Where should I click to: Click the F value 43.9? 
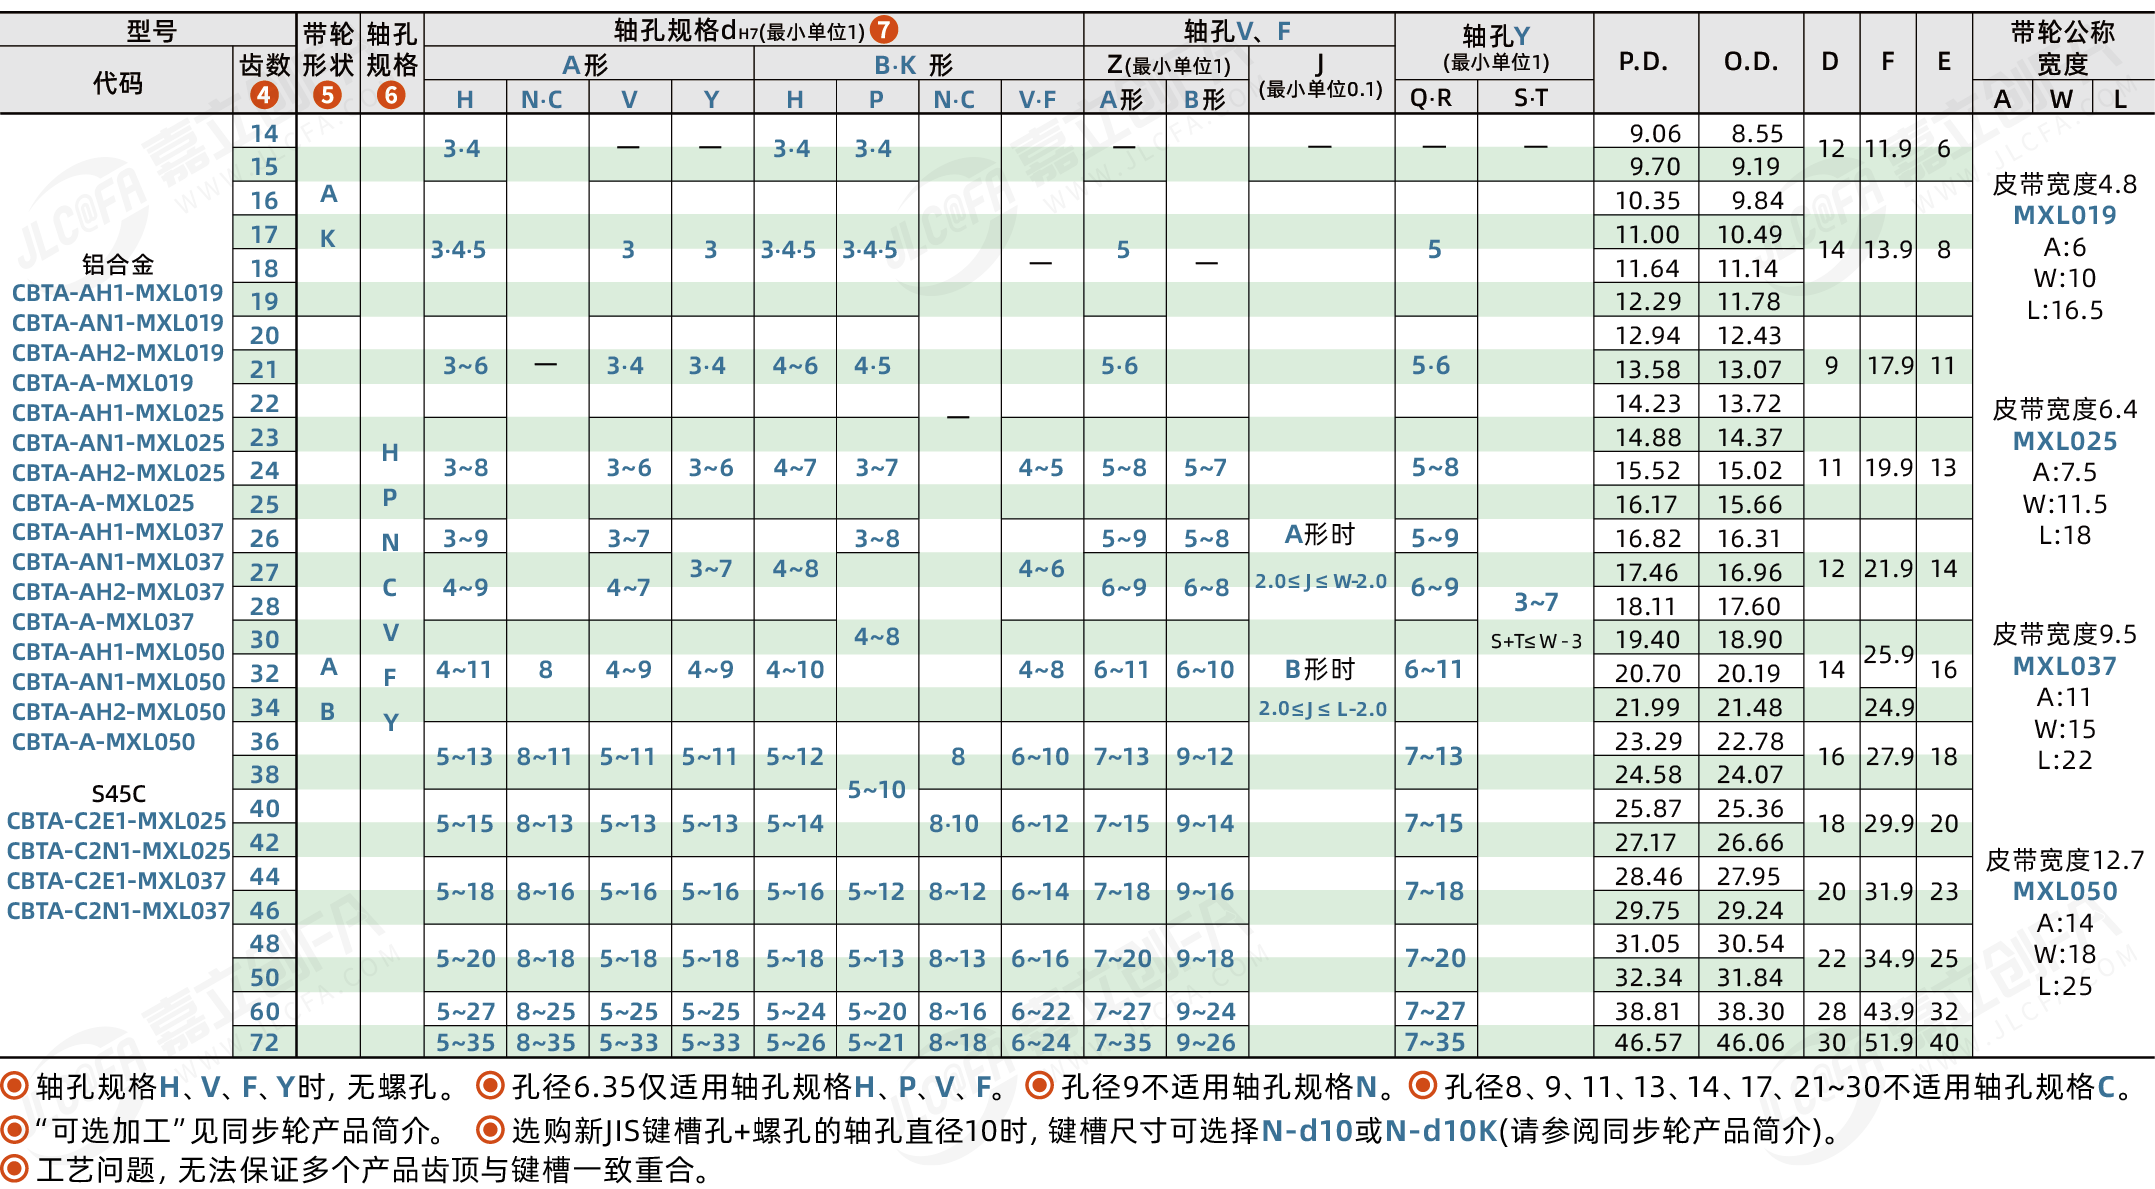[x=1889, y=1011]
